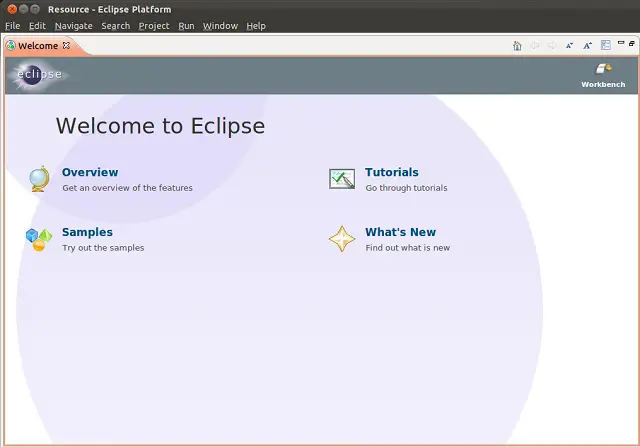
Task: Open the File menu
Action: coord(13,26)
